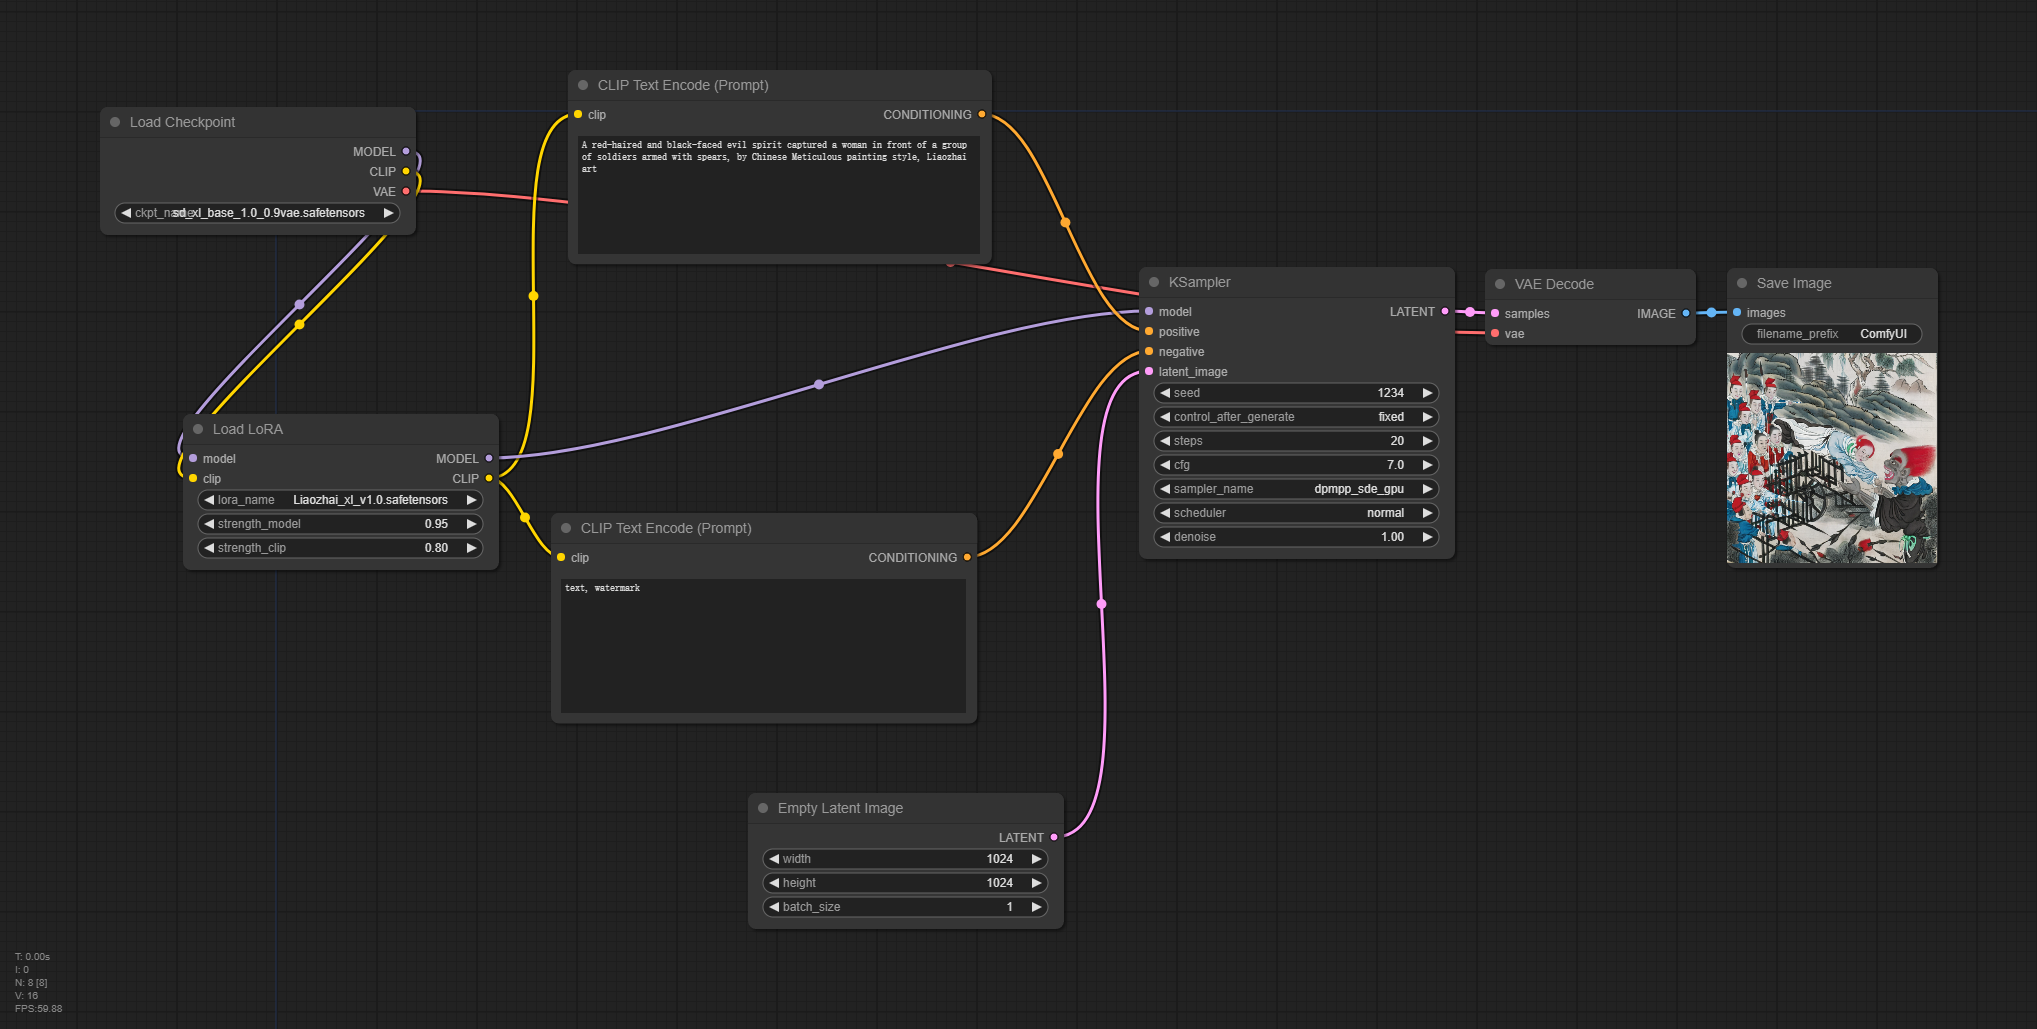Viewport: 2037px width, 1029px height.
Task: Click the strength_model slider field
Action: click(x=340, y=524)
